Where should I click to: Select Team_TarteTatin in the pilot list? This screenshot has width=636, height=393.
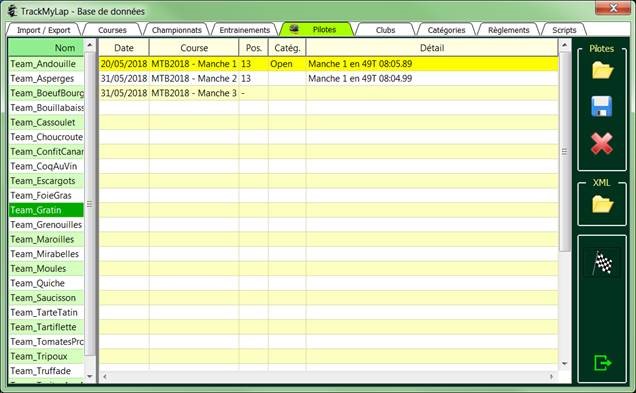(46, 312)
